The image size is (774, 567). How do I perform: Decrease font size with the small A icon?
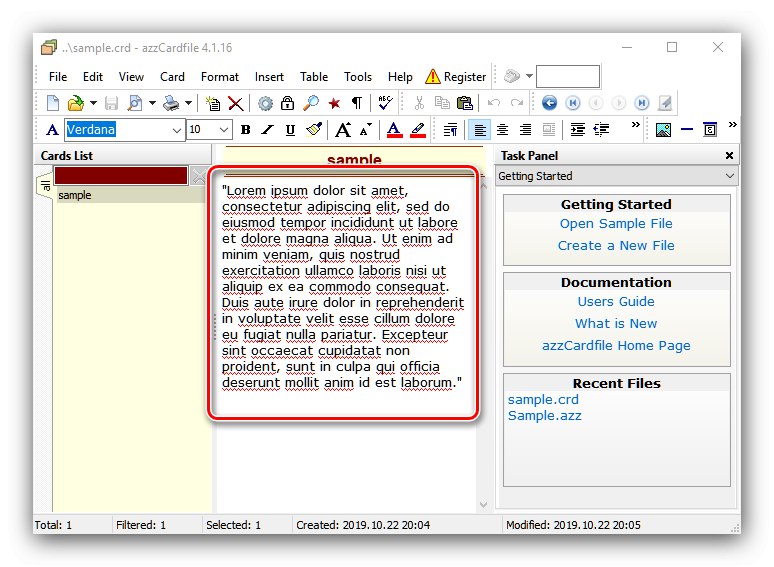[366, 129]
